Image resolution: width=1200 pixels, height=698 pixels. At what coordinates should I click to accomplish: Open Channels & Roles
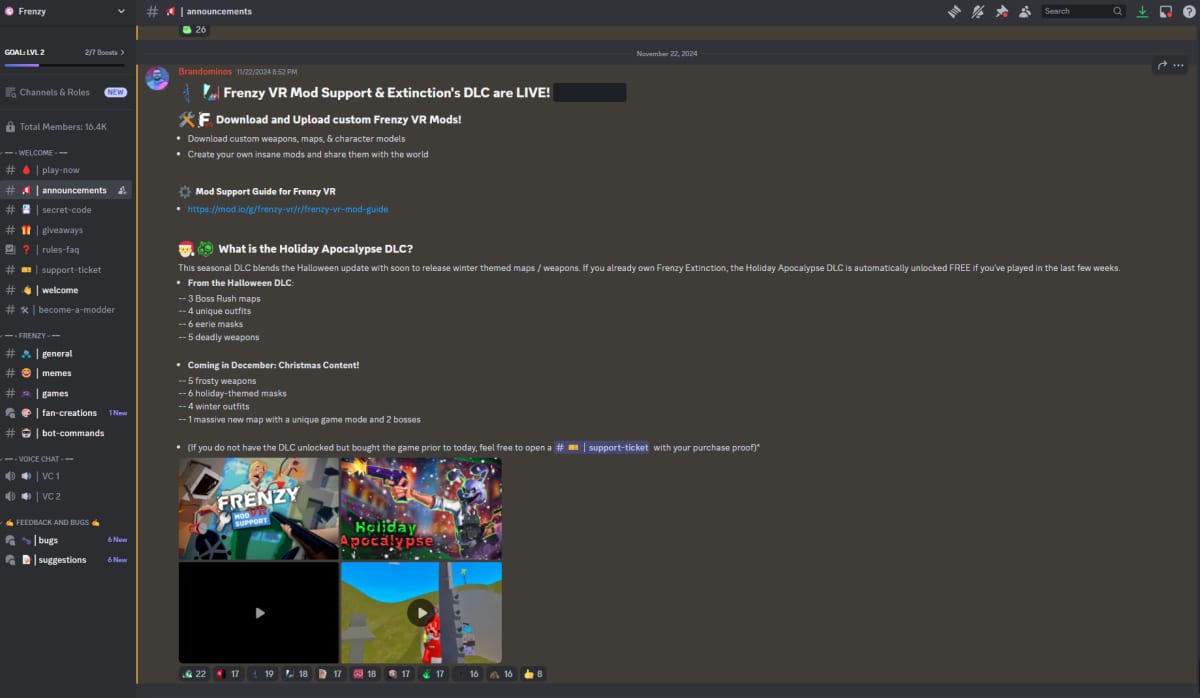pos(67,92)
